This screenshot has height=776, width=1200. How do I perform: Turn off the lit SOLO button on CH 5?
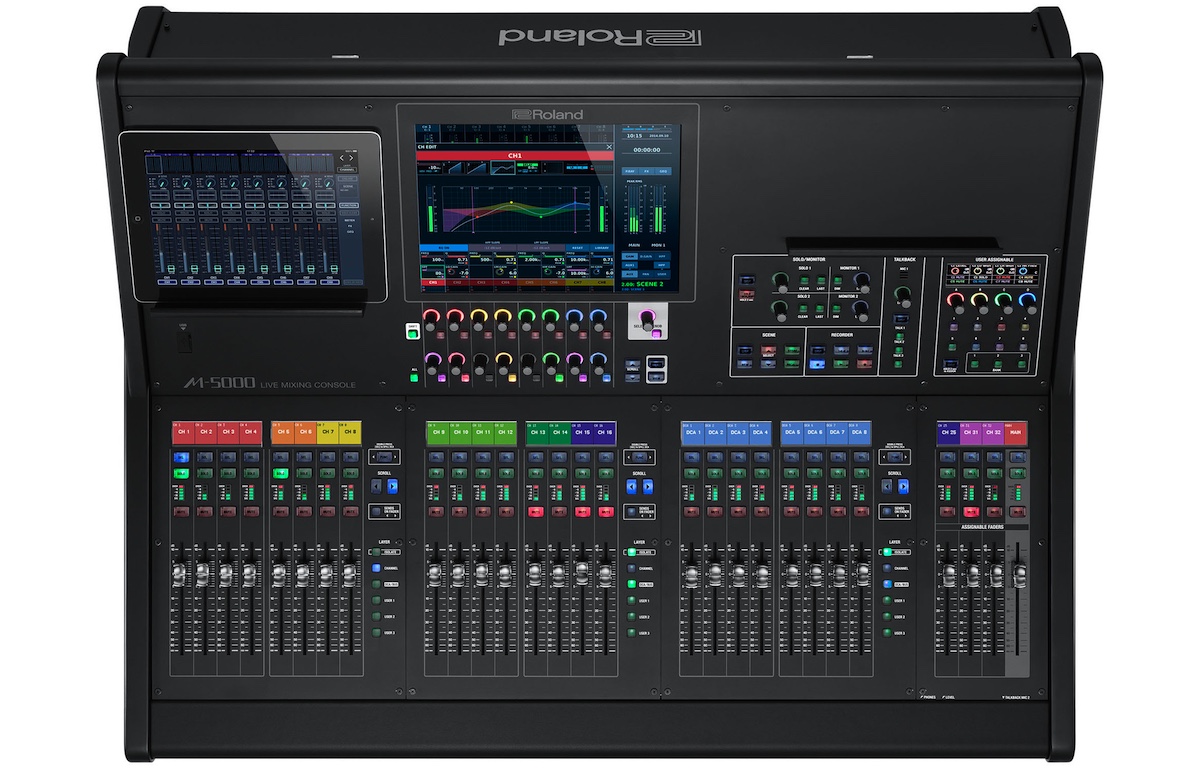coord(282,472)
